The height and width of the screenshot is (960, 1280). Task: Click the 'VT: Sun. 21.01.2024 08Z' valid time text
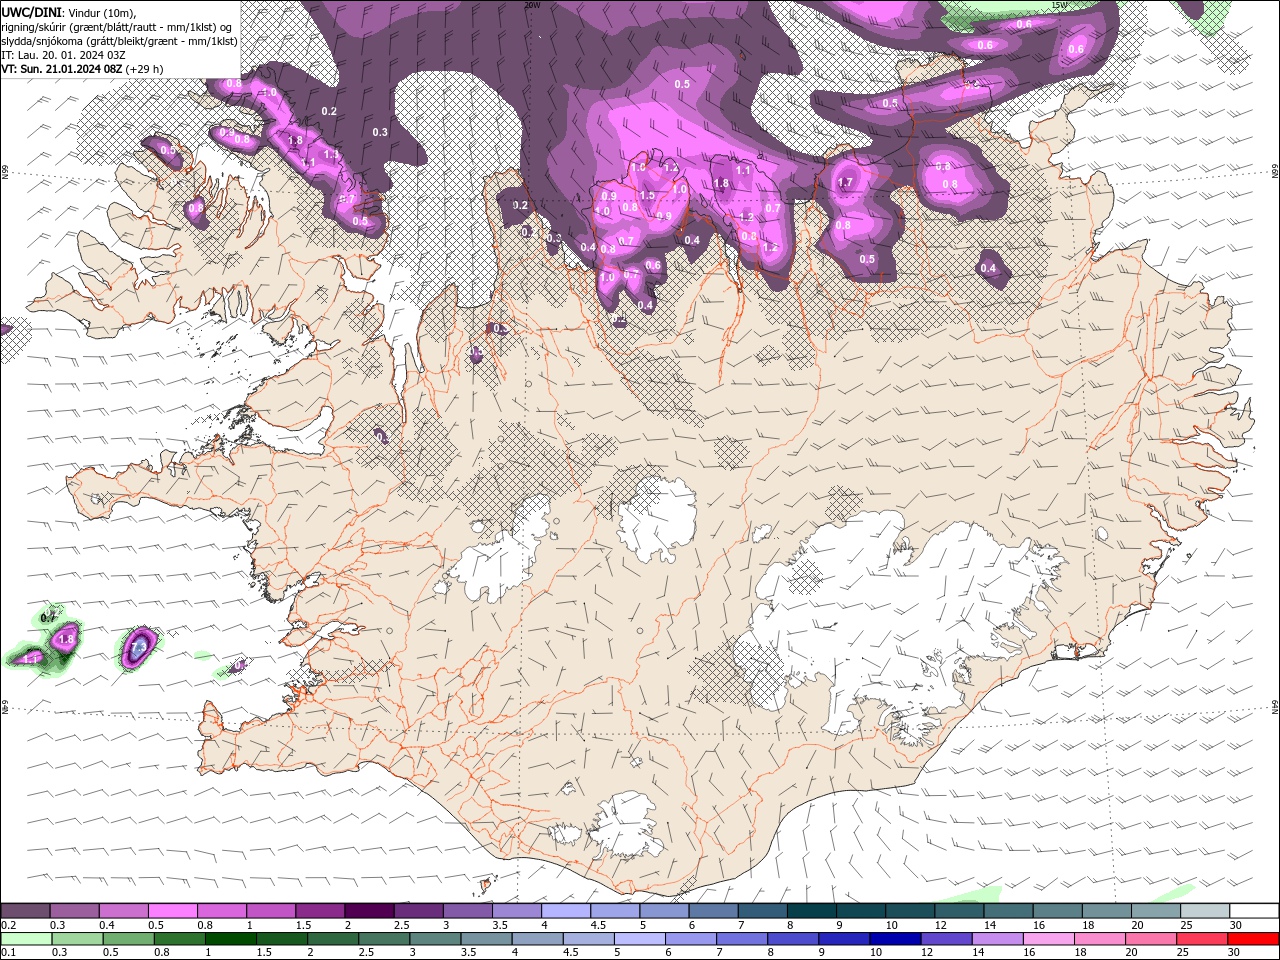62,69
